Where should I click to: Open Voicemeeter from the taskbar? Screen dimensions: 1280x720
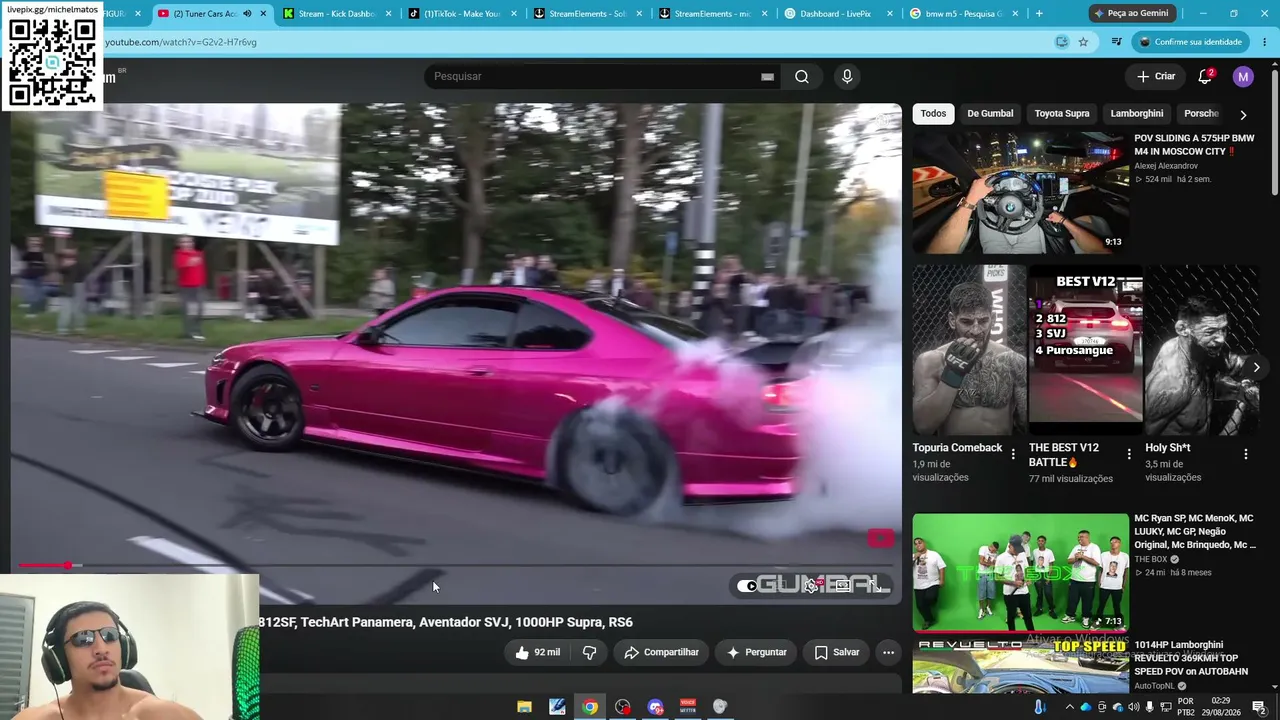[x=688, y=707]
